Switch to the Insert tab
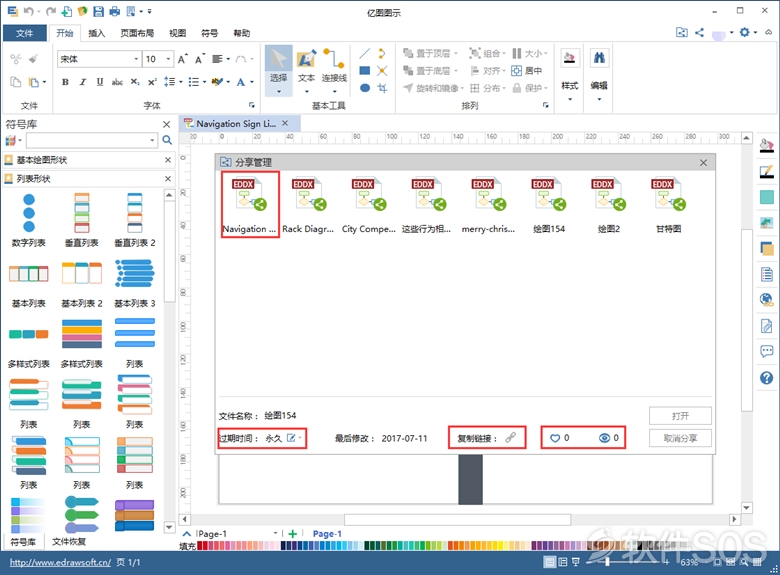 tap(97, 33)
